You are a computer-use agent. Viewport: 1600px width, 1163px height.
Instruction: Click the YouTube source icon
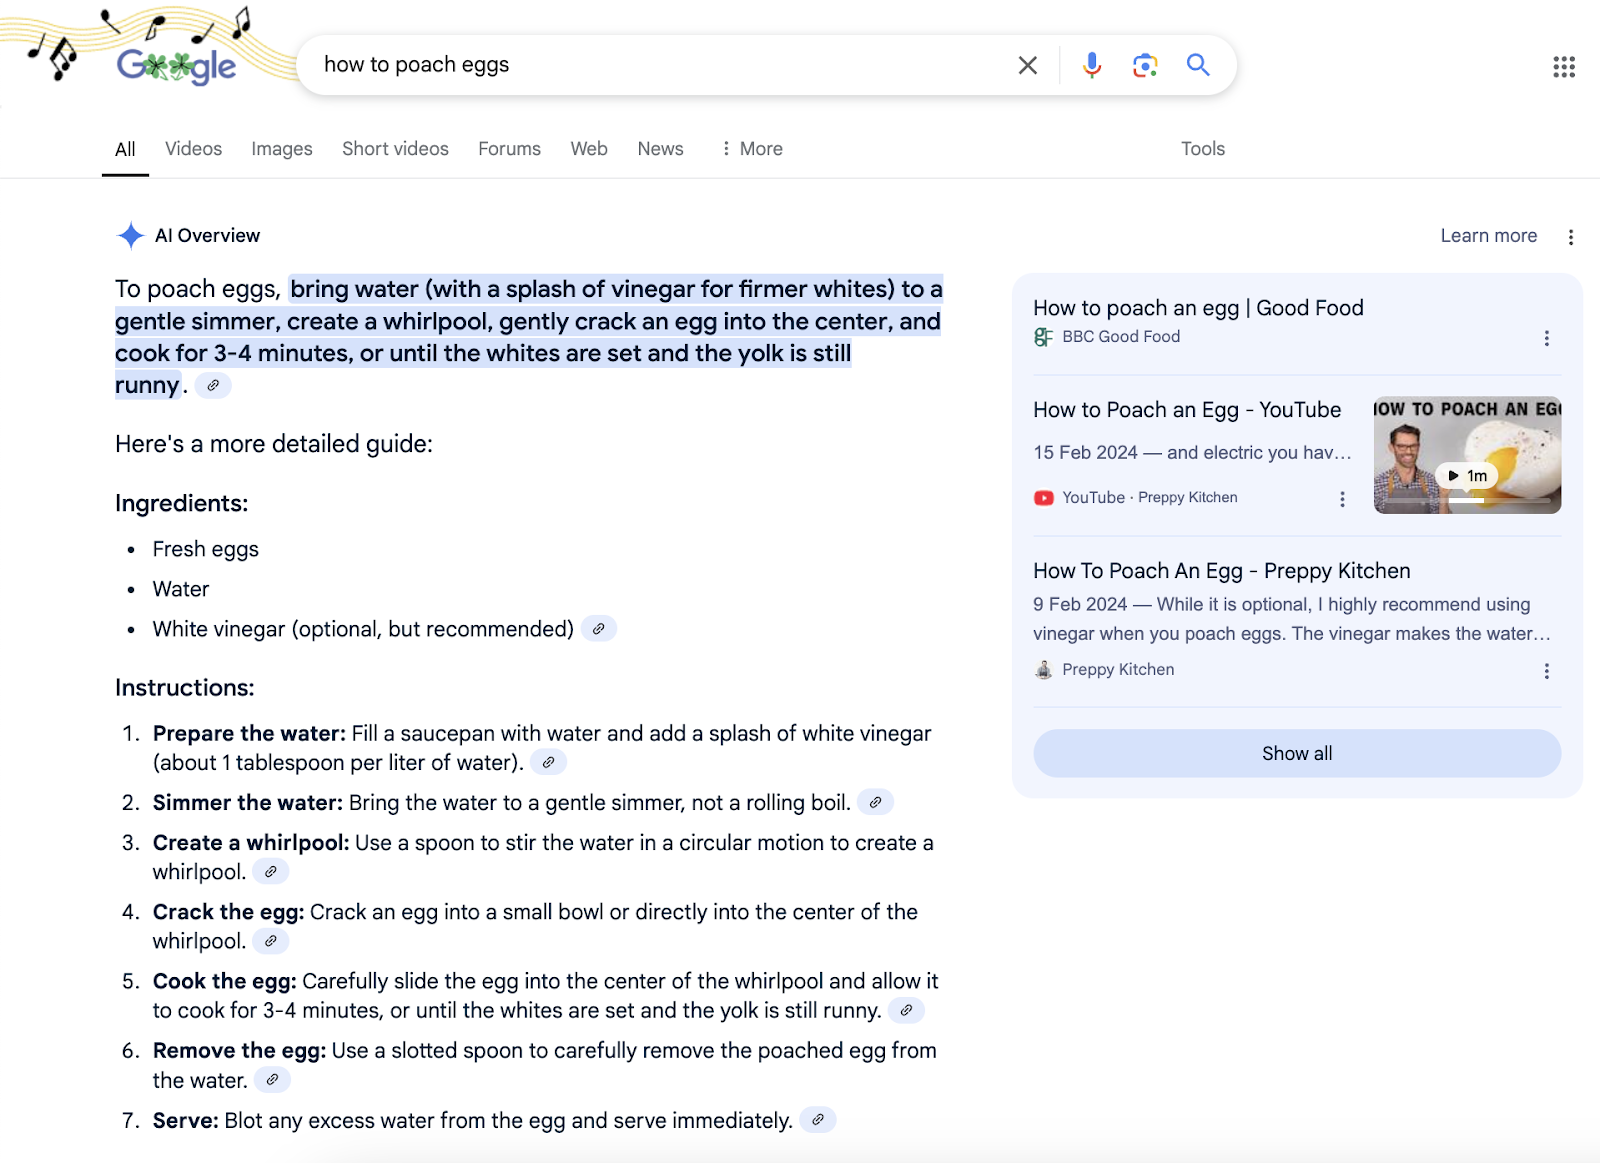(1043, 498)
